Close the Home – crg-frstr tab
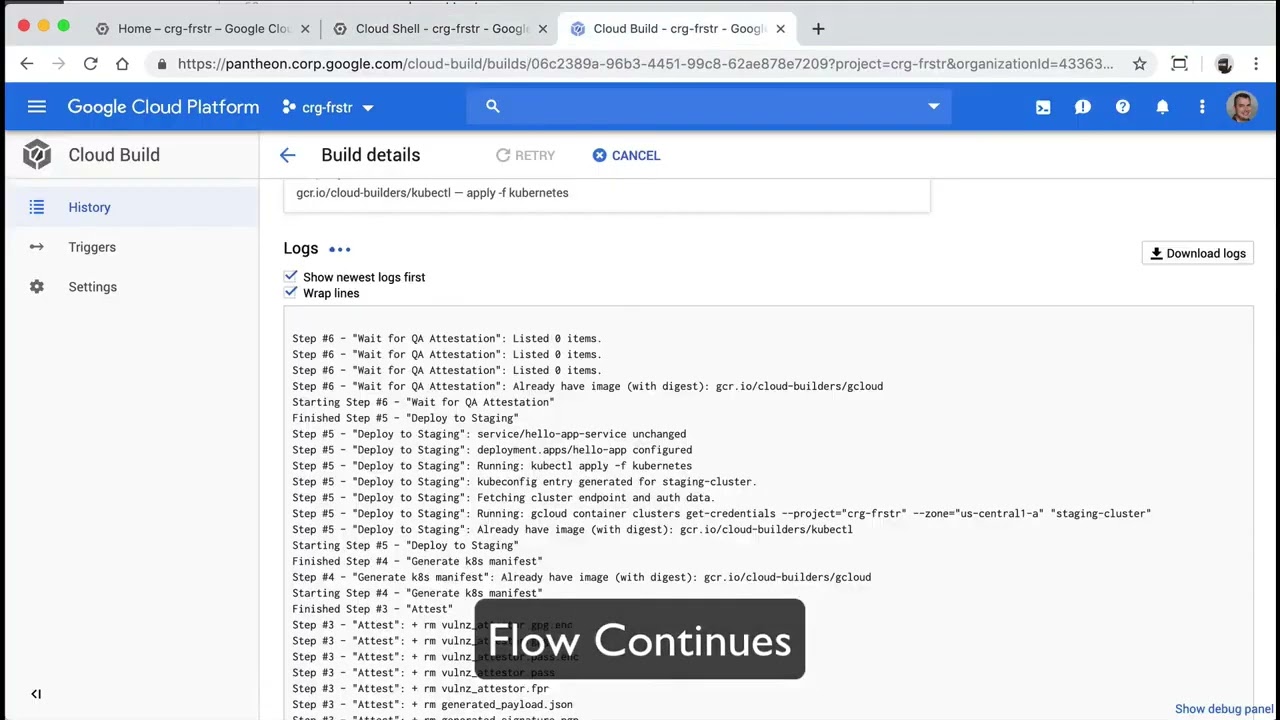The image size is (1280, 720). (x=306, y=29)
